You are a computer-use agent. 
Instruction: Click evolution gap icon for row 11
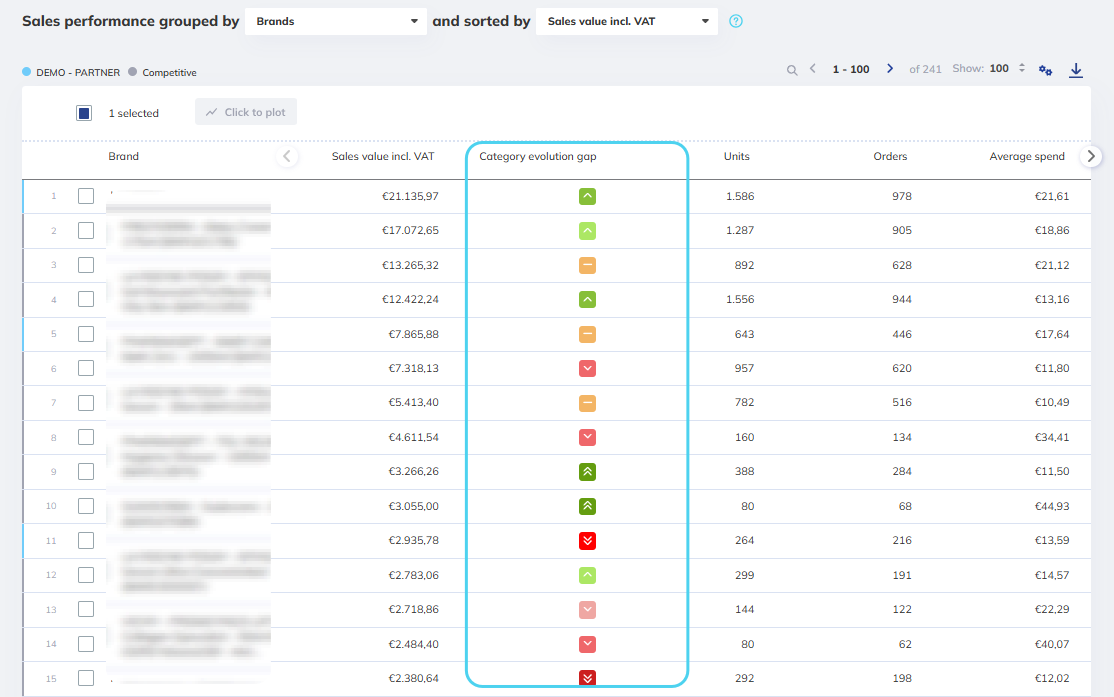[588, 541]
